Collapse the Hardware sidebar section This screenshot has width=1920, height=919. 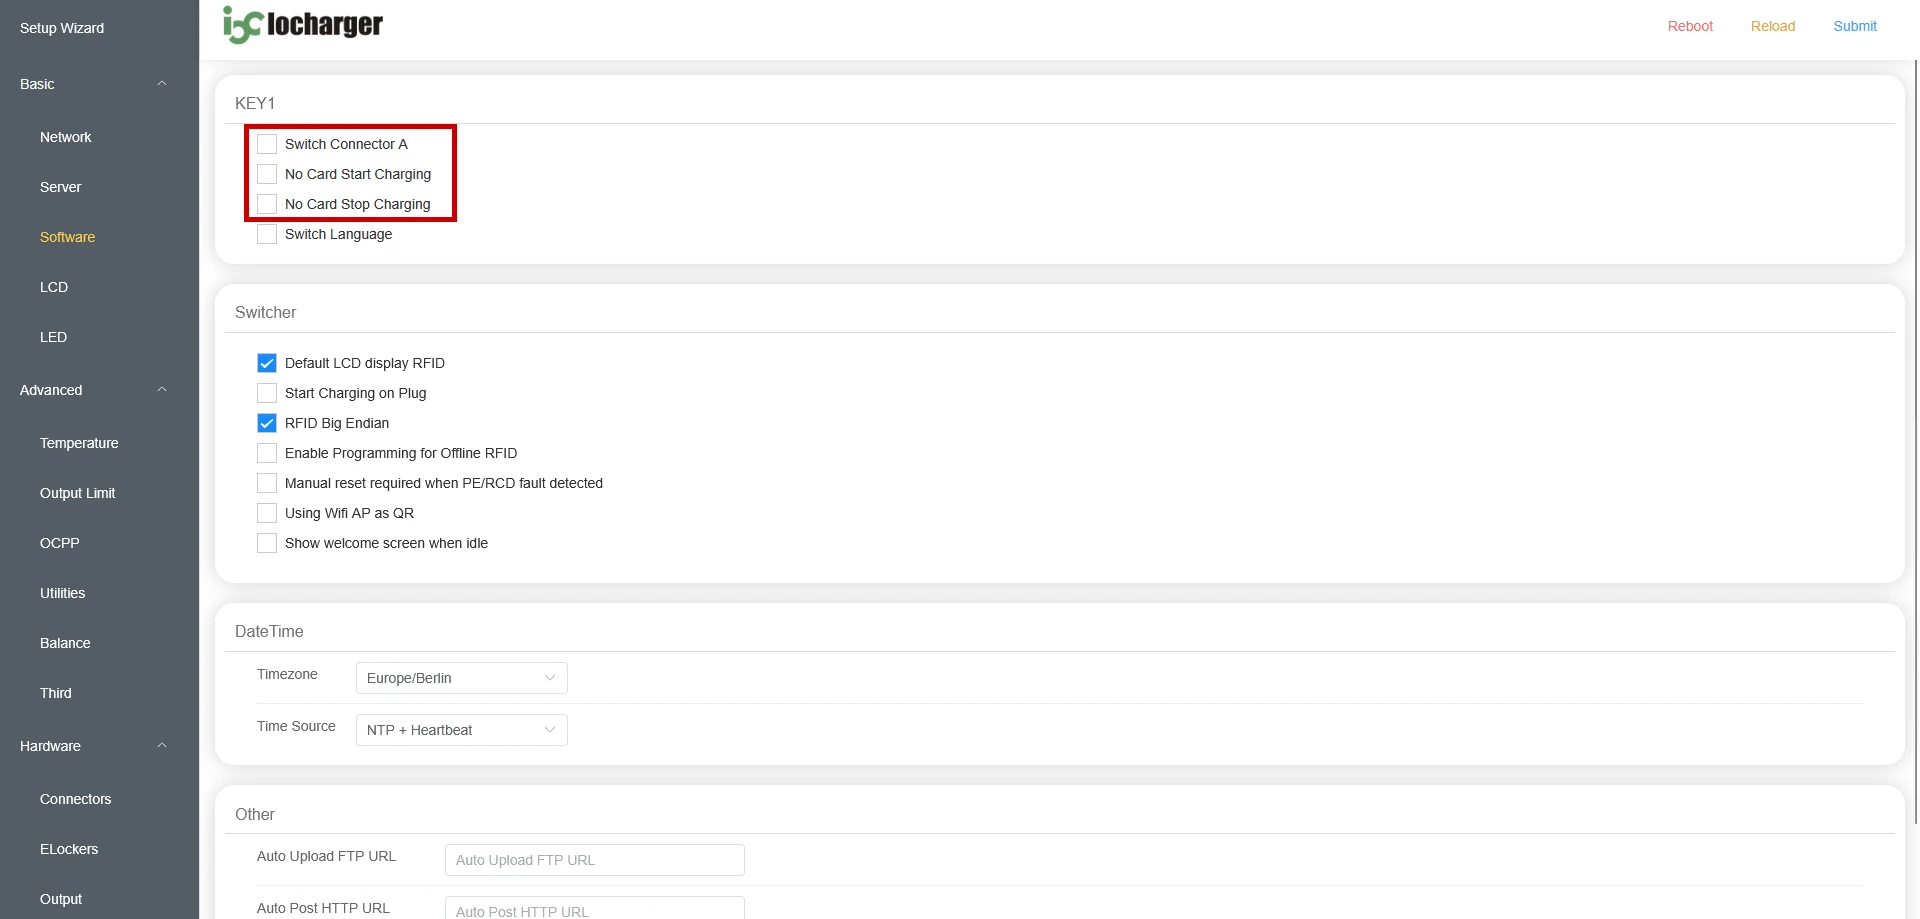tap(161, 746)
